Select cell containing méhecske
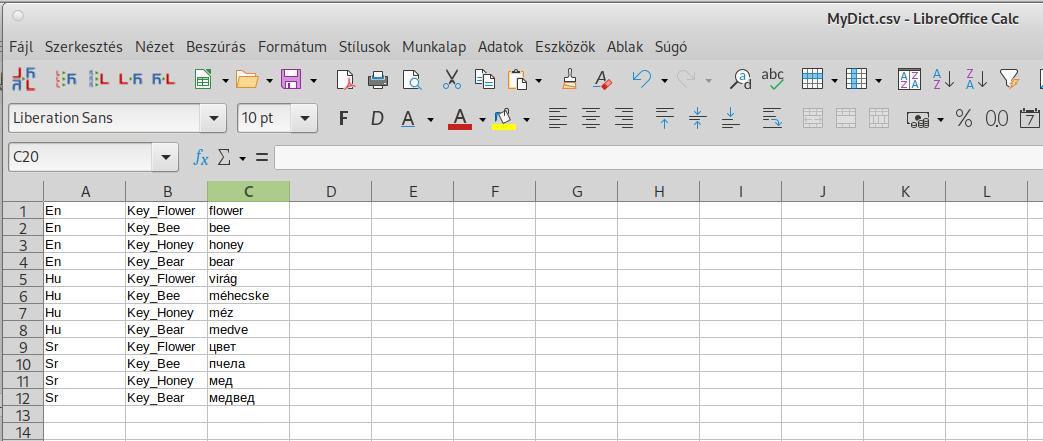 [248, 296]
